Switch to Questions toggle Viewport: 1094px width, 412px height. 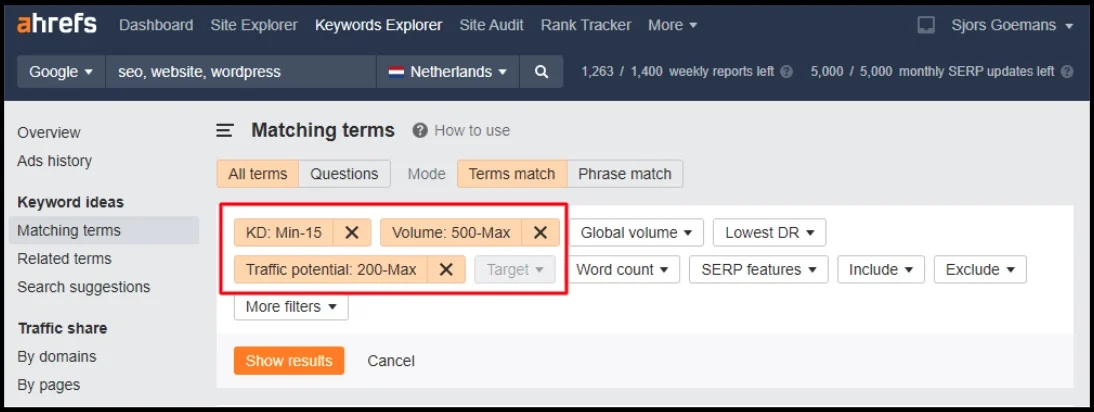[345, 174]
